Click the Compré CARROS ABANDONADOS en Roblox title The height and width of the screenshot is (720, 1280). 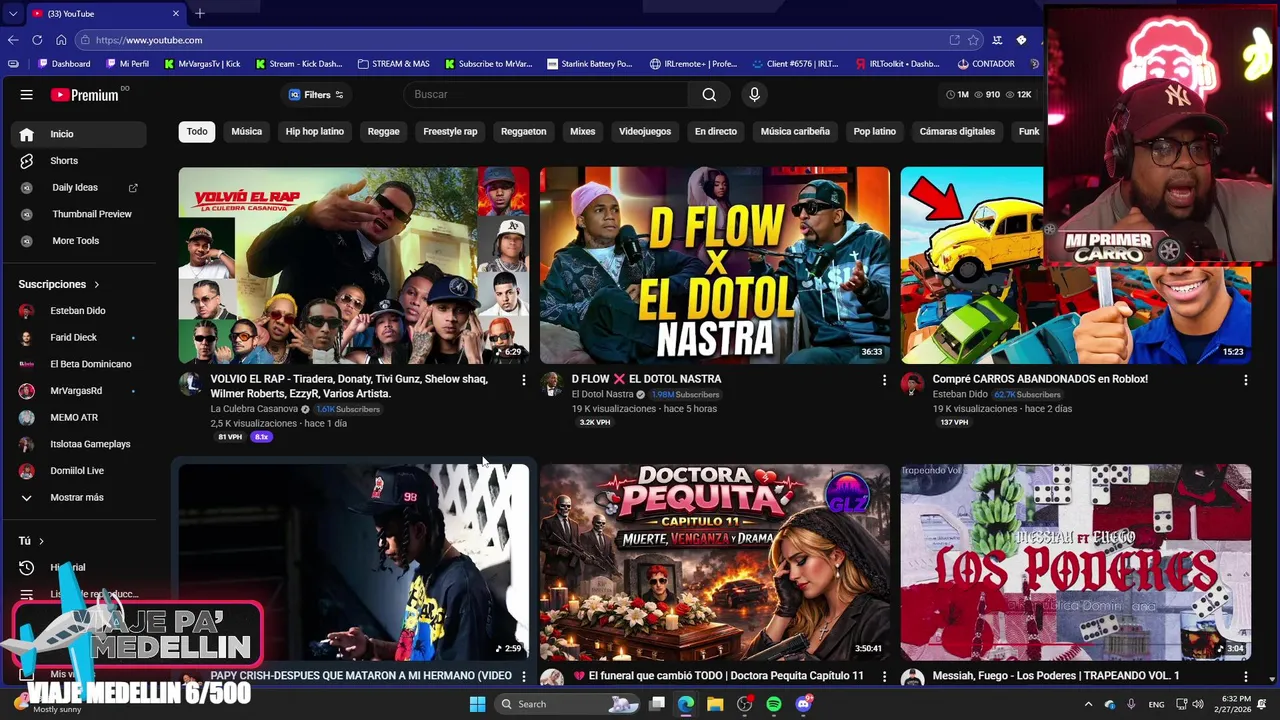(1040, 379)
